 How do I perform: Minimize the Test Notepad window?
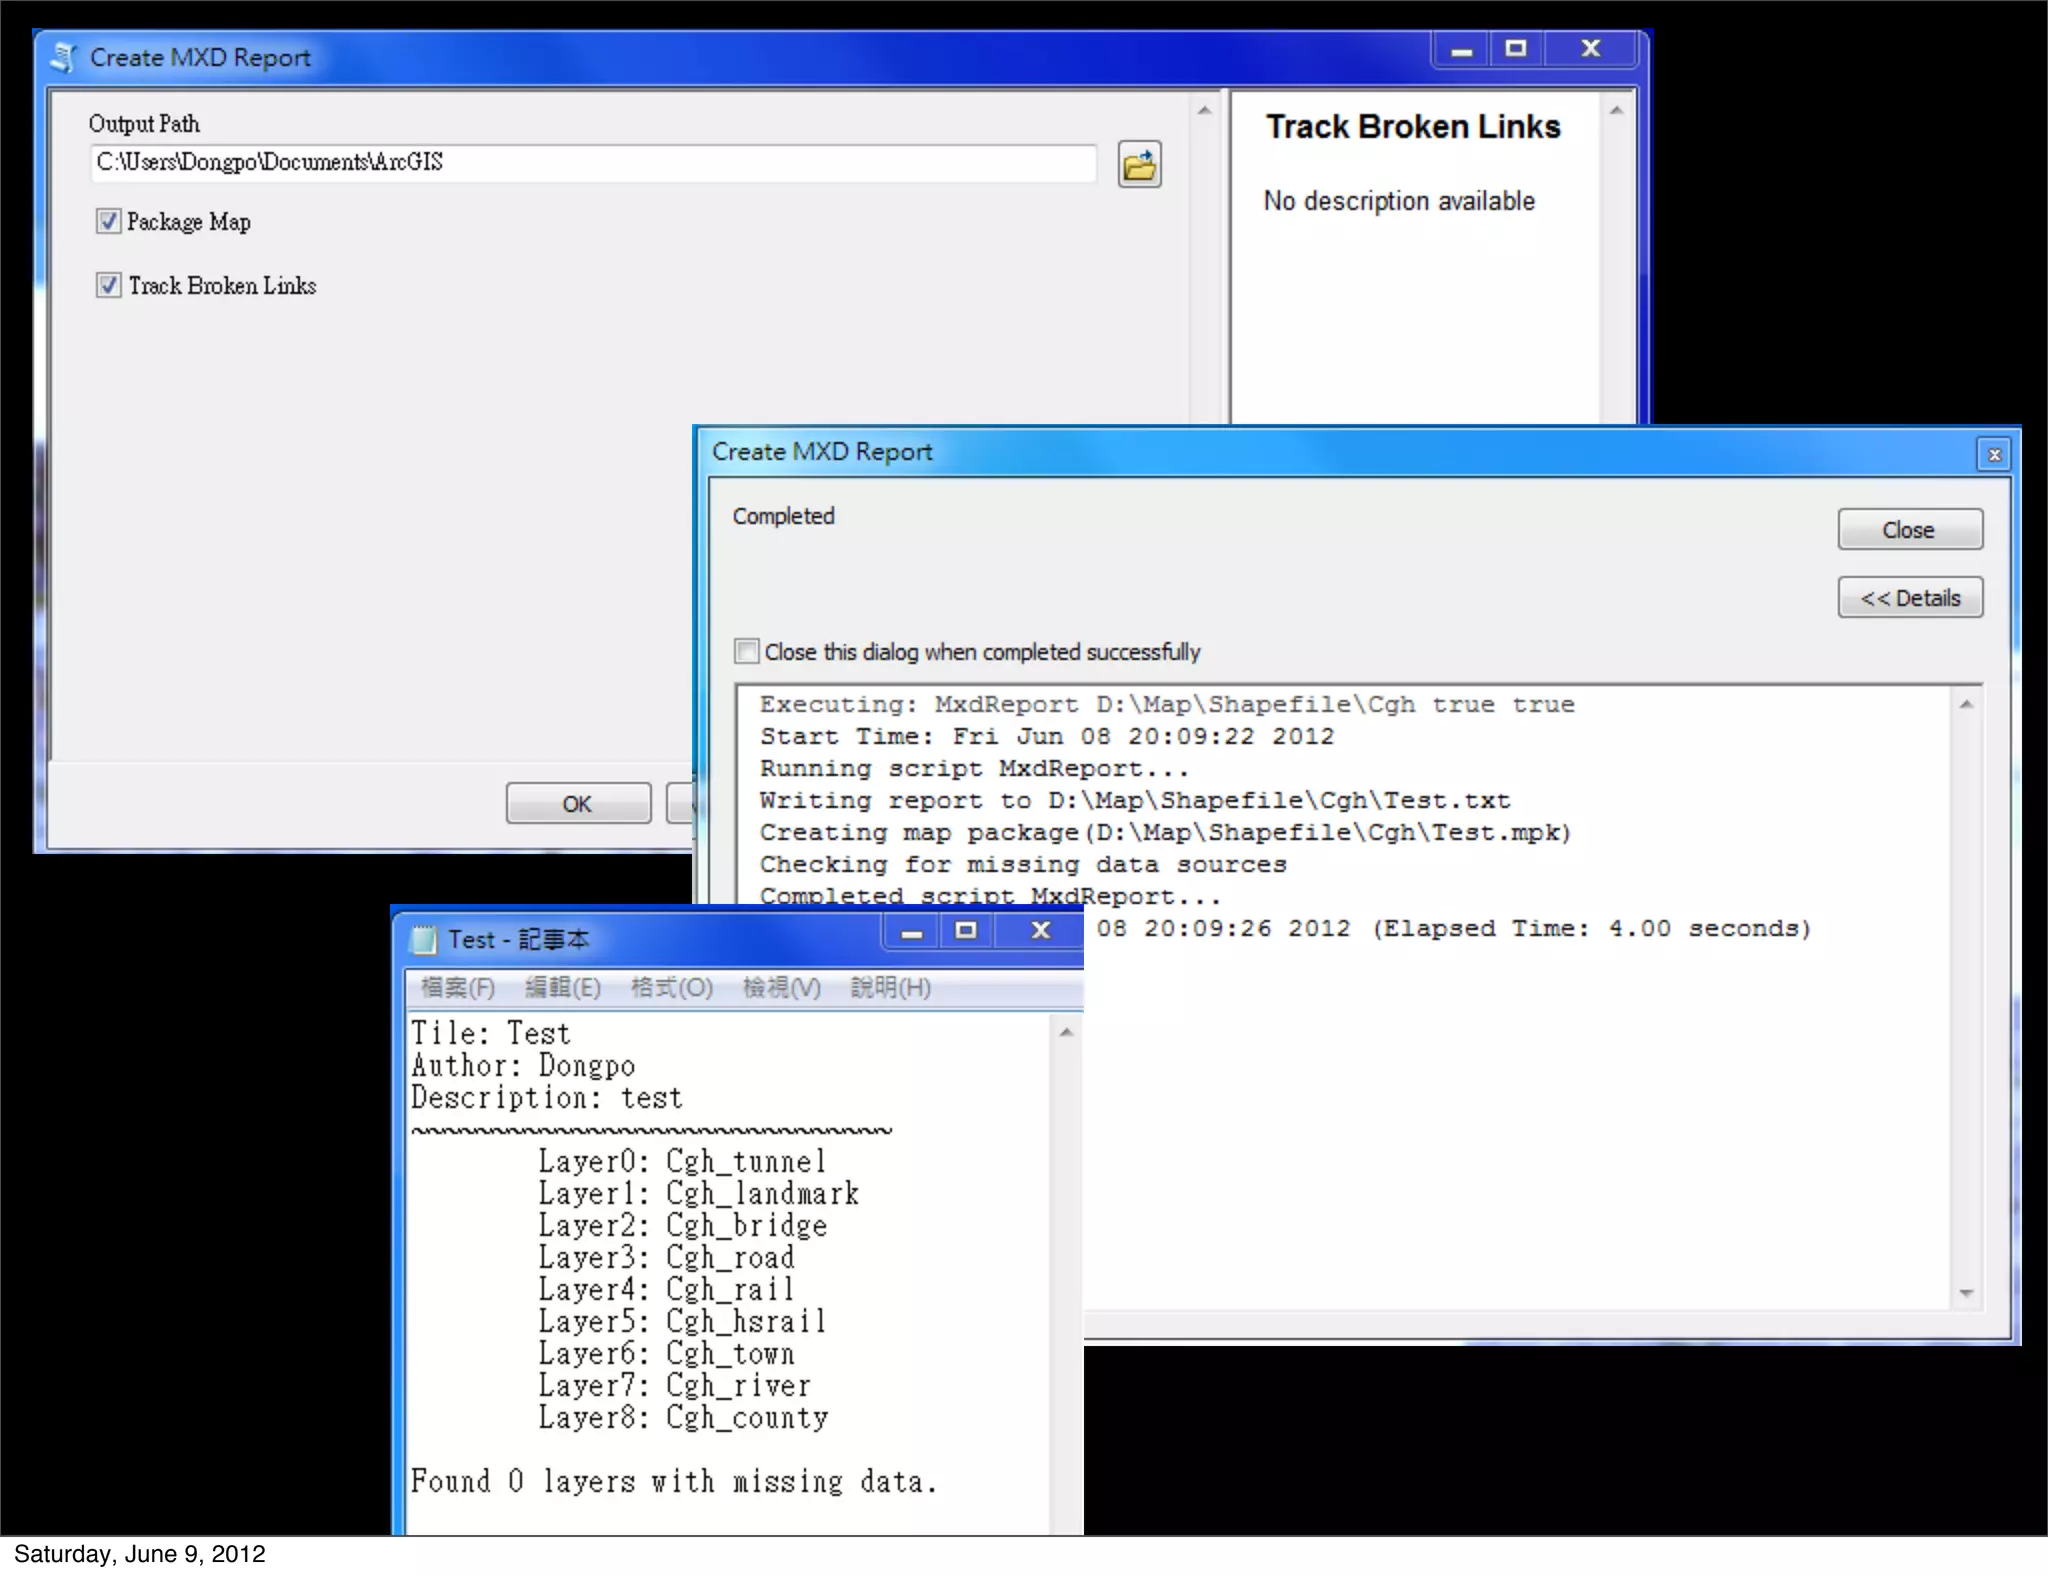[x=911, y=932]
